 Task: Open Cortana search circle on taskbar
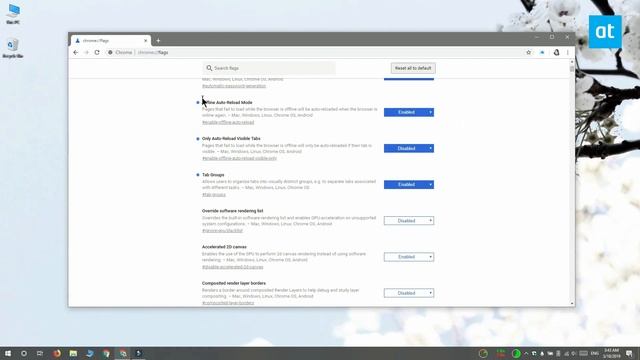pos(24,353)
